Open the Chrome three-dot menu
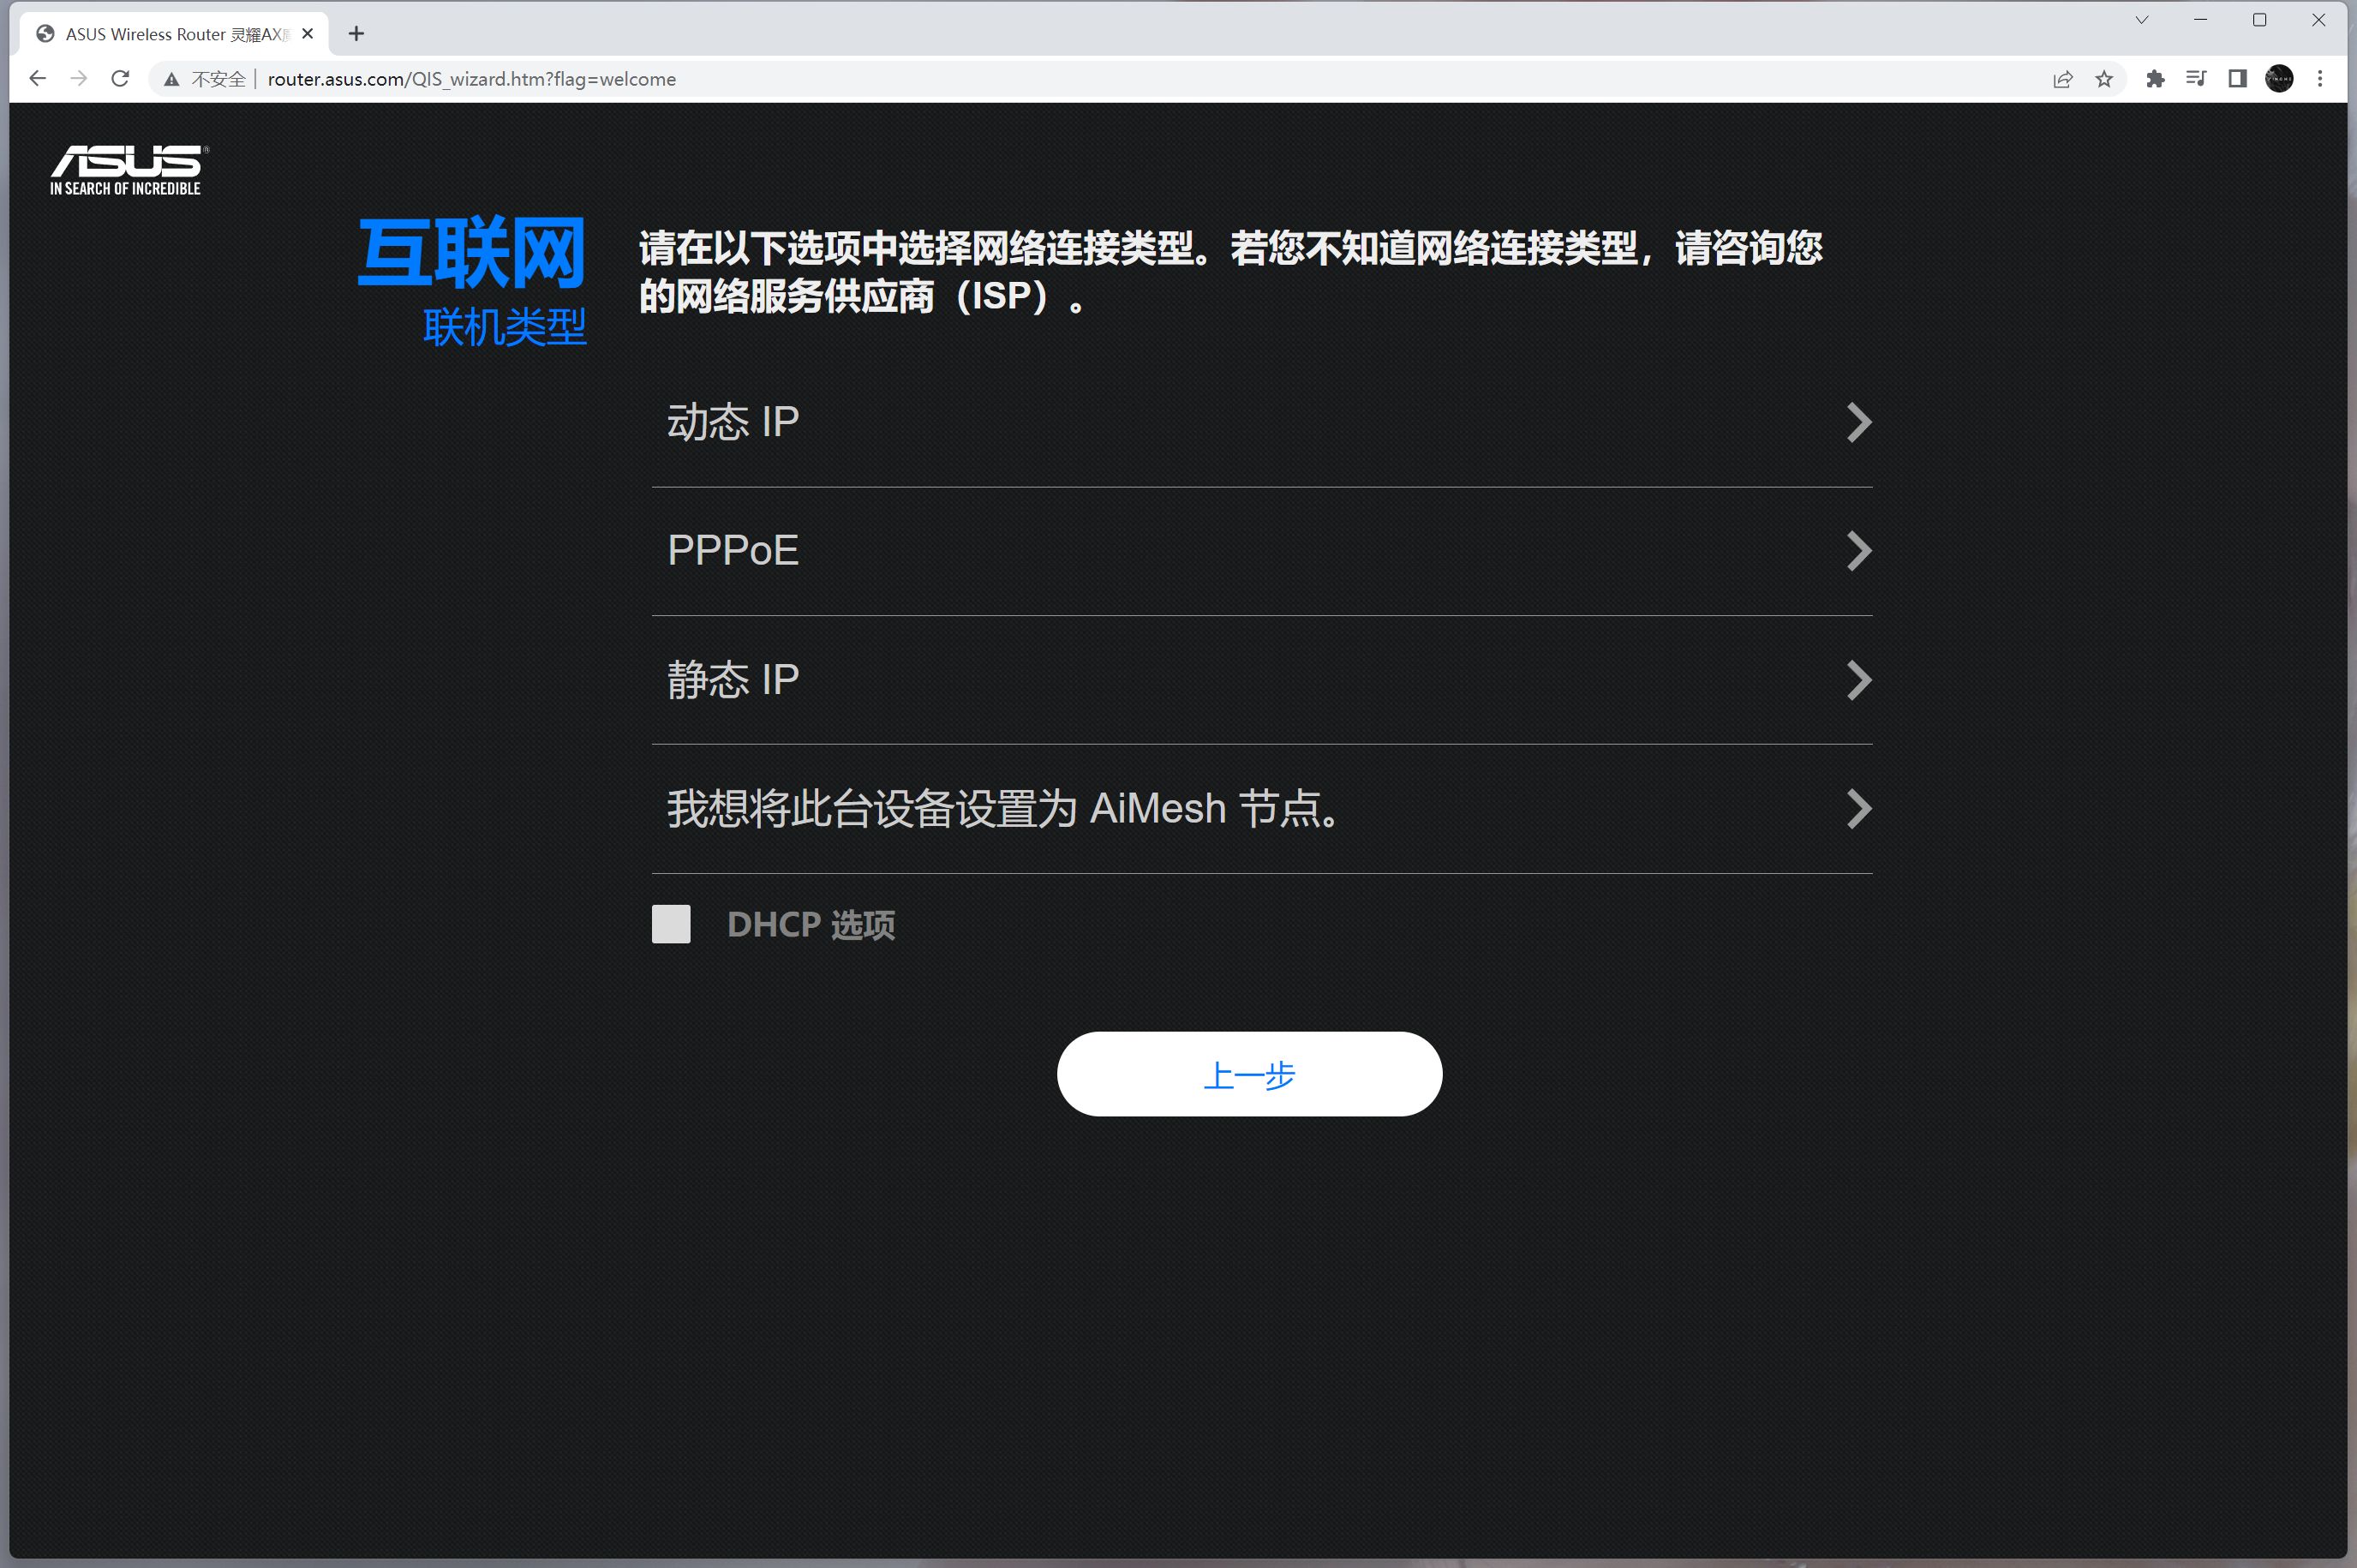The image size is (2357, 1568). (x=2320, y=79)
